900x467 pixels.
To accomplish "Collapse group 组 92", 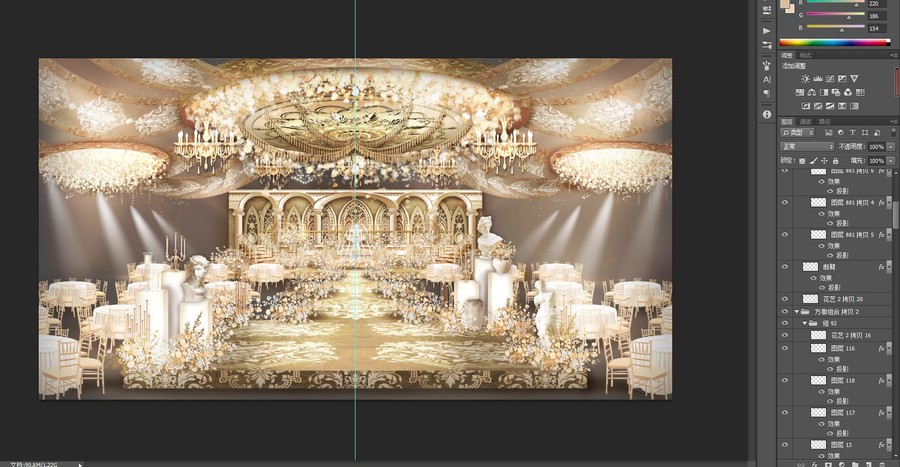I will [805, 324].
